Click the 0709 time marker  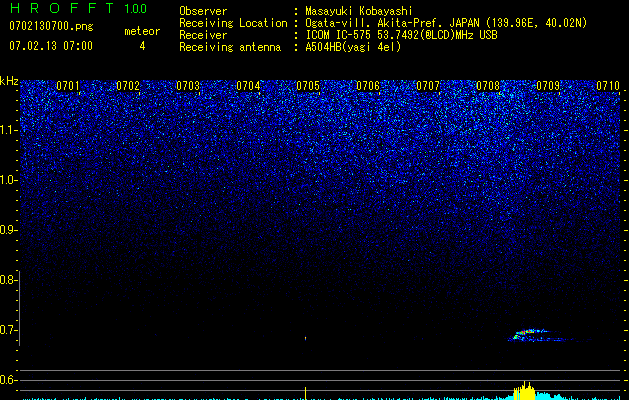tap(548, 86)
